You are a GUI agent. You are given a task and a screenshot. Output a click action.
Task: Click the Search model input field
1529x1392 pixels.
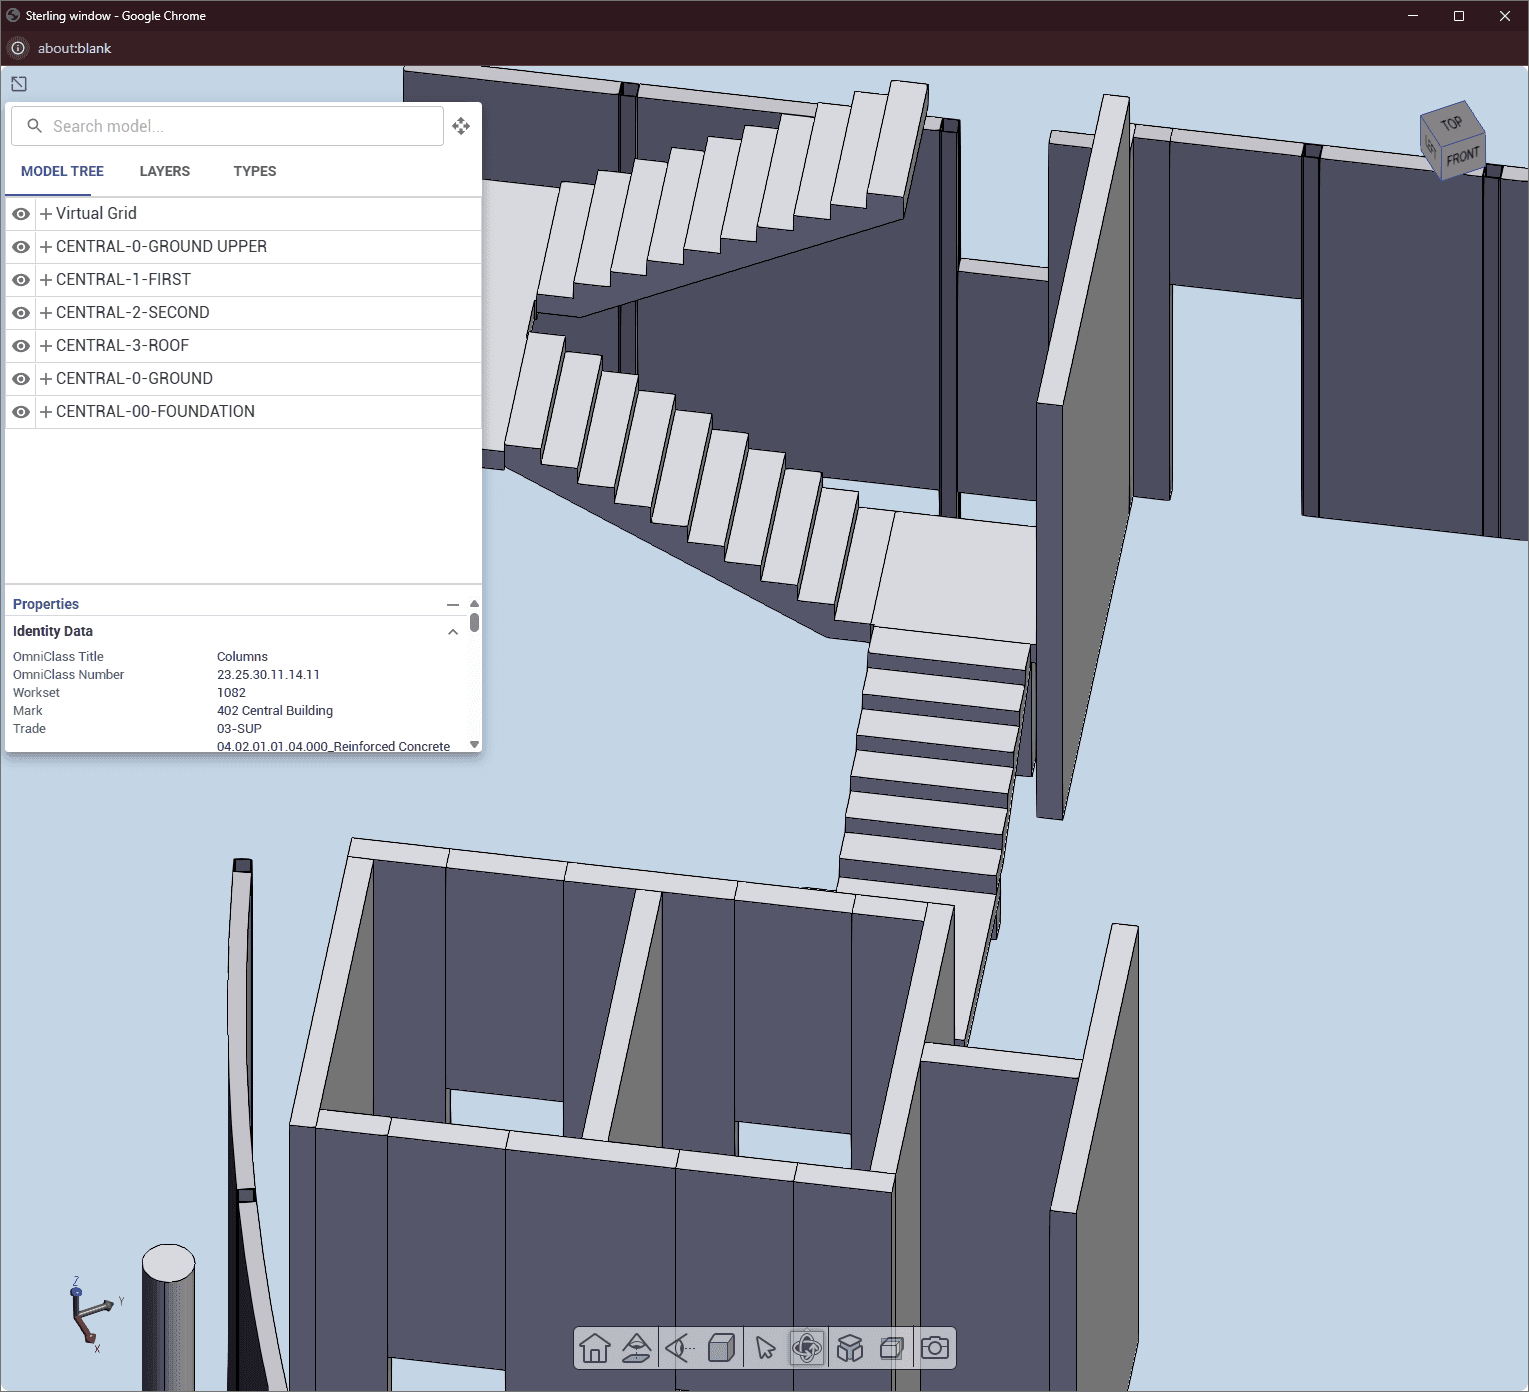click(228, 126)
